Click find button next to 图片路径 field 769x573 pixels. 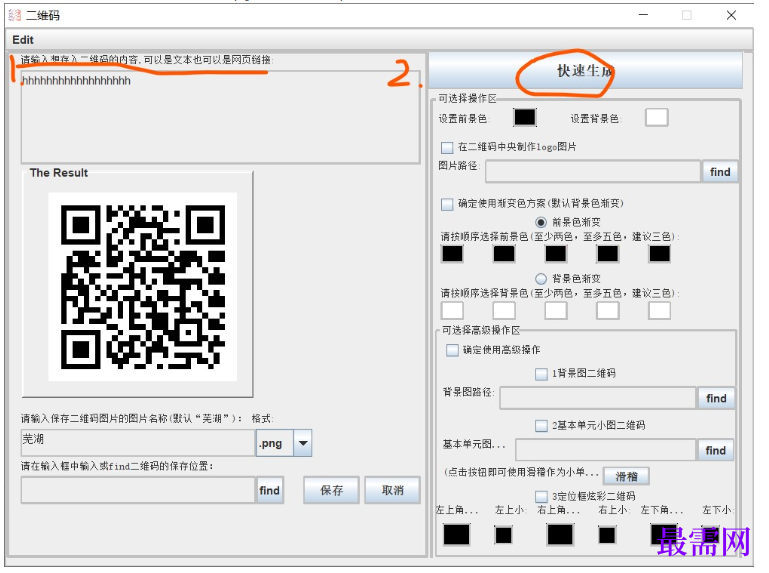pos(719,172)
